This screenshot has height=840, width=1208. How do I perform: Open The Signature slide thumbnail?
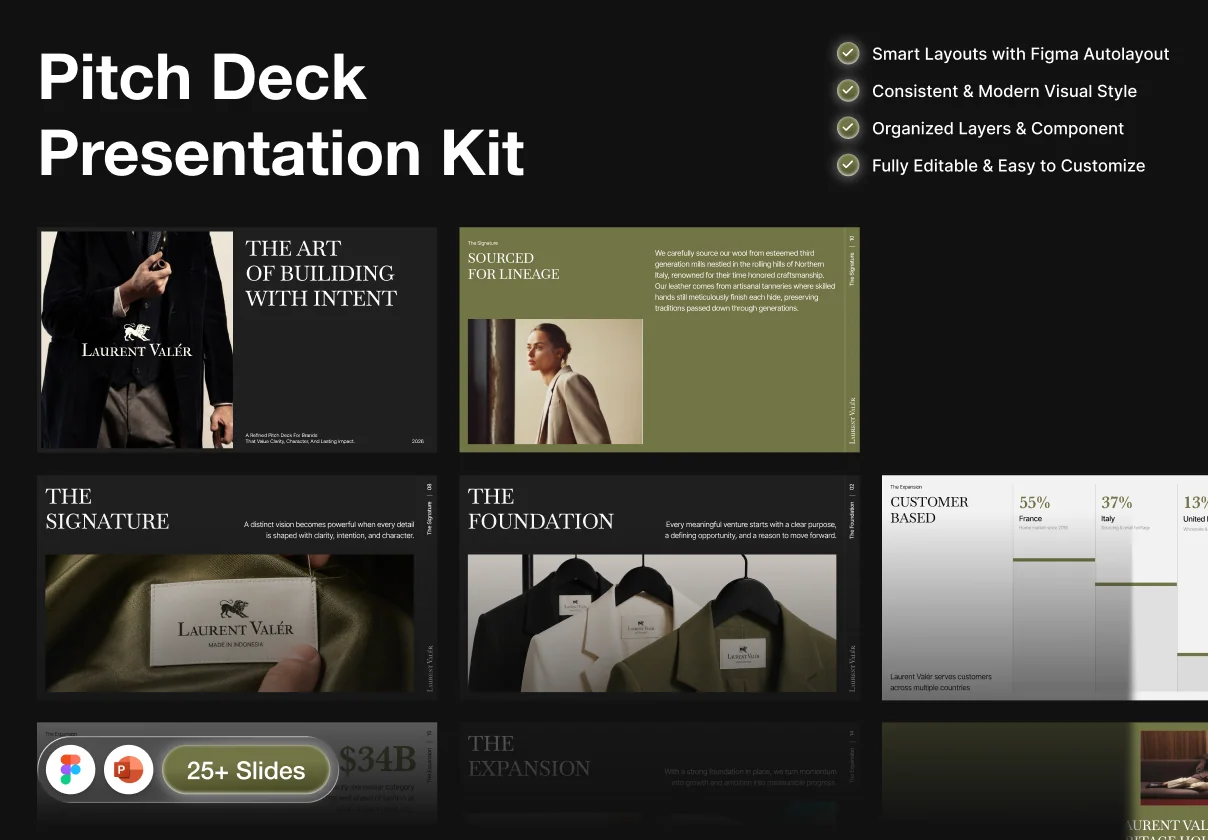237,587
